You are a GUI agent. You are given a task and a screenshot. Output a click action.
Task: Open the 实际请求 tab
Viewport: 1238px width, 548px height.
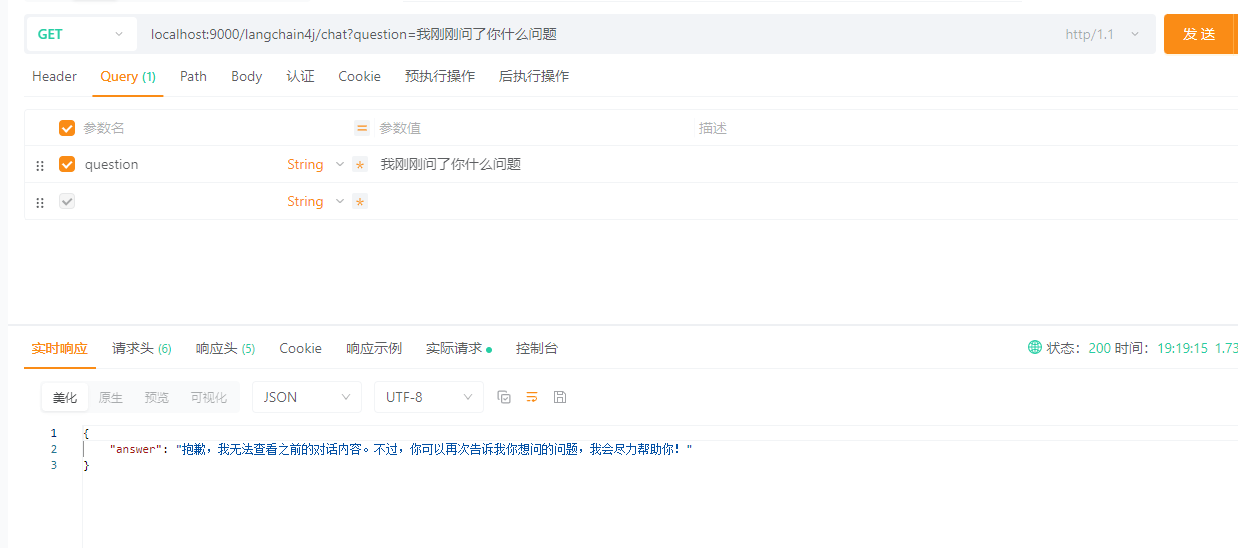tap(459, 348)
